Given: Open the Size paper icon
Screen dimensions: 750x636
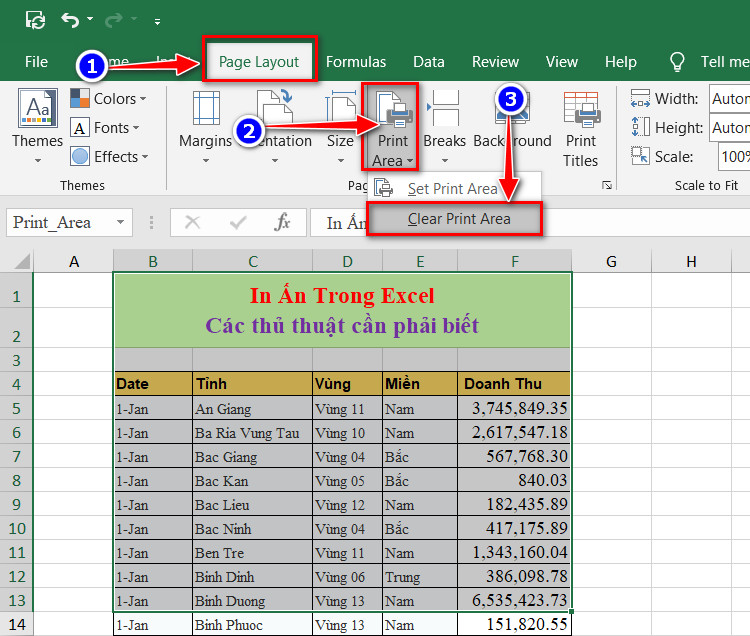Looking at the screenshot, I should point(340,108).
